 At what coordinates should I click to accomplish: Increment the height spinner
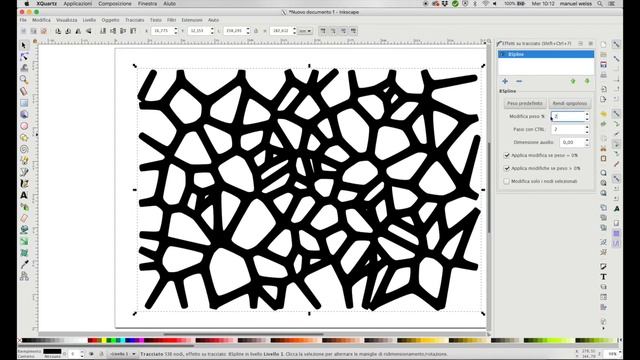294,29
